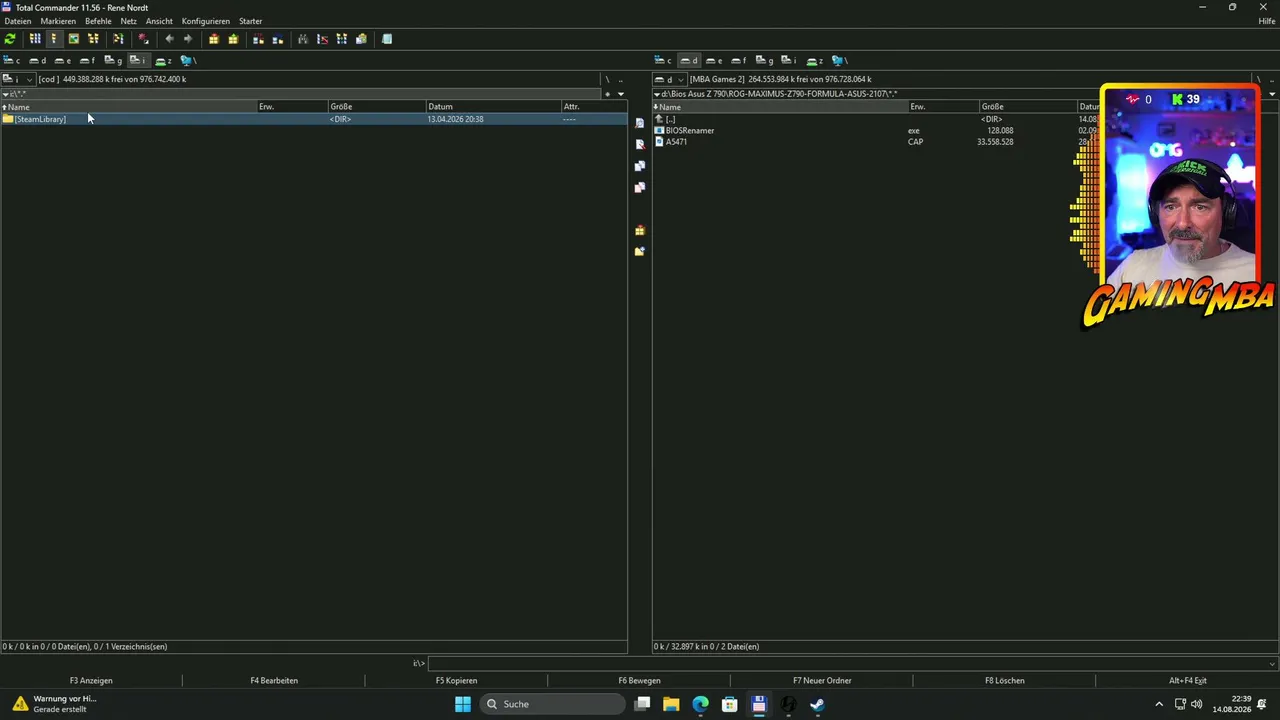Open network neighborhood in right drive bar

pos(840,60)
